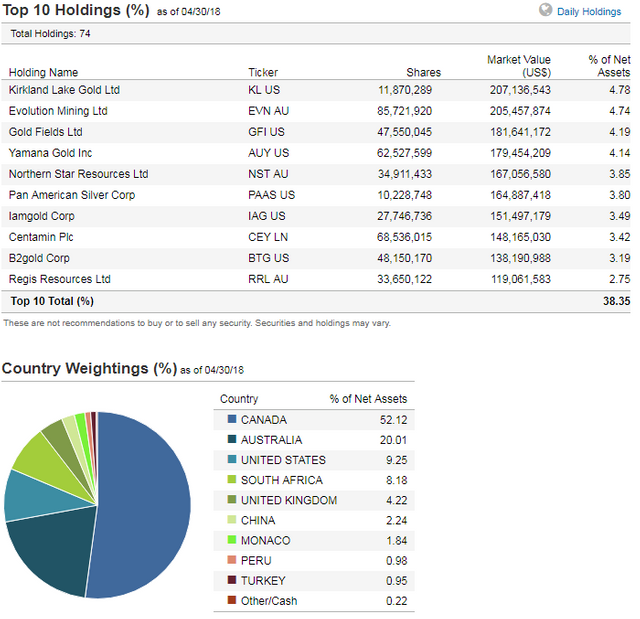Click the Holding Name column header
Screen dimensions: 640x619
point(43,72)
